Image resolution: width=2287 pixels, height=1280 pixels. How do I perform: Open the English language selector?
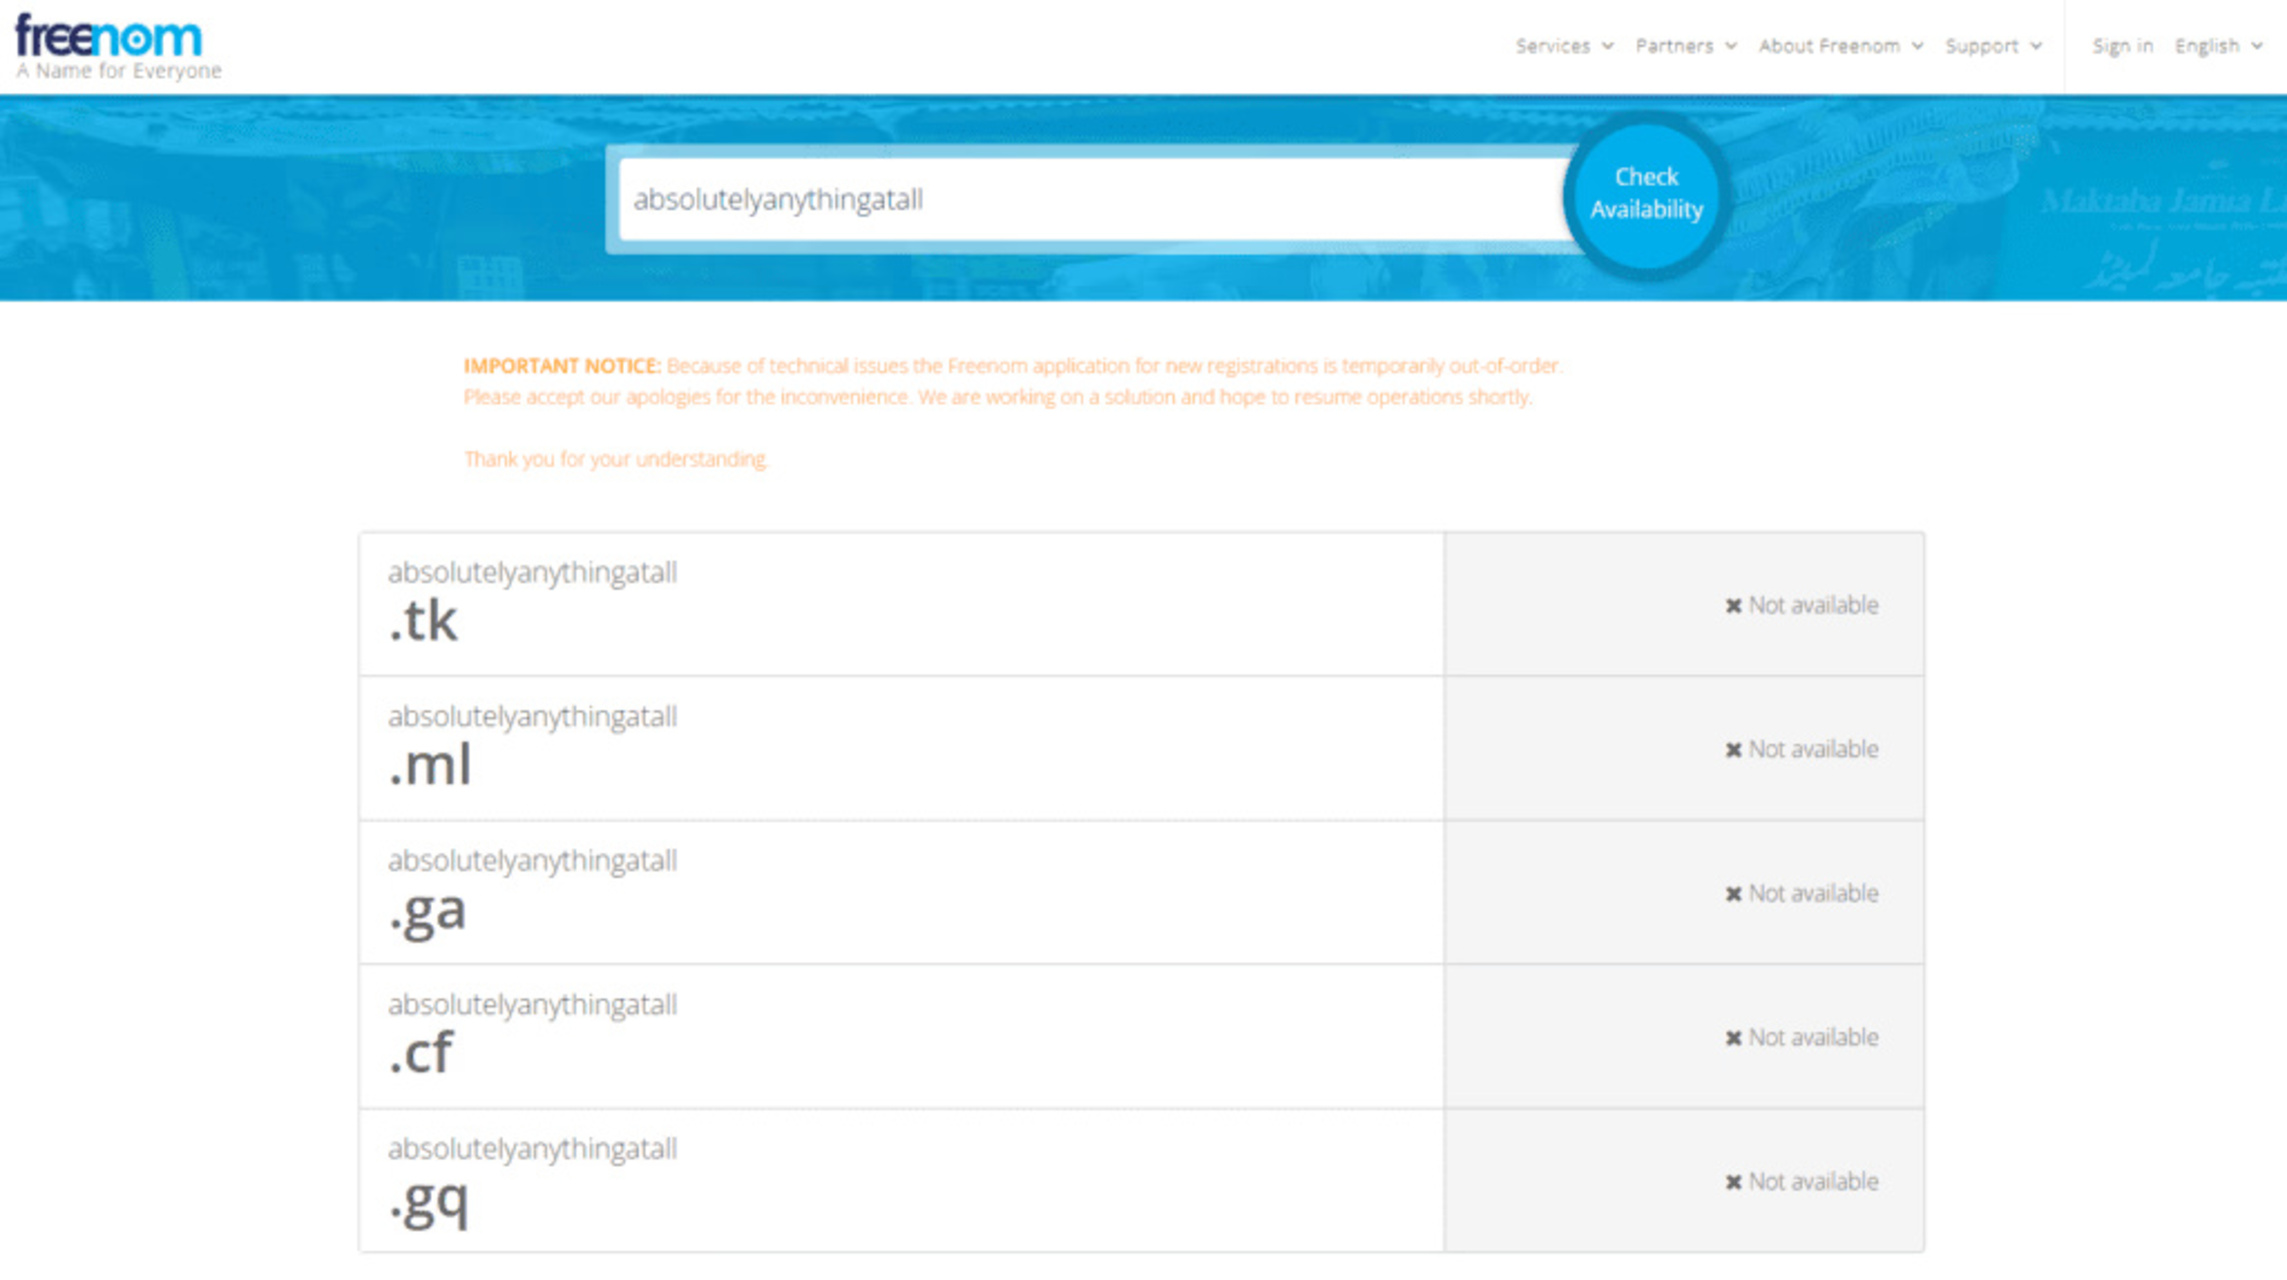2218,46
